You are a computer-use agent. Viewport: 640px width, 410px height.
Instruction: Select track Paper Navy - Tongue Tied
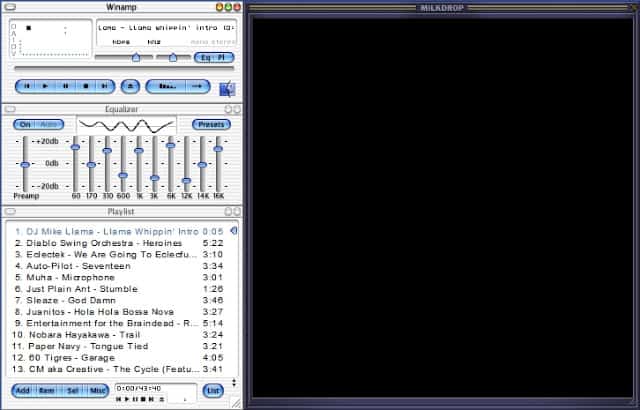coord(120,346)
